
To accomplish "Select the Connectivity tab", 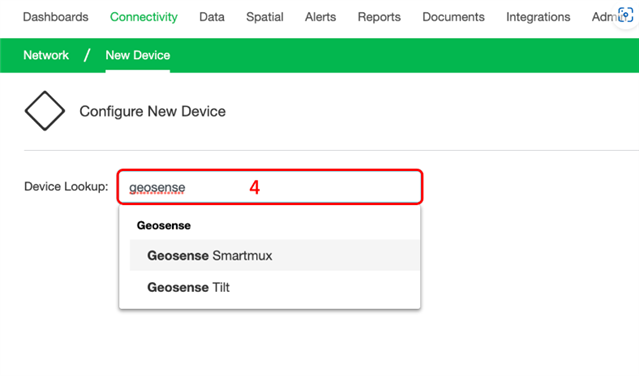I will (x=143, y=17).
